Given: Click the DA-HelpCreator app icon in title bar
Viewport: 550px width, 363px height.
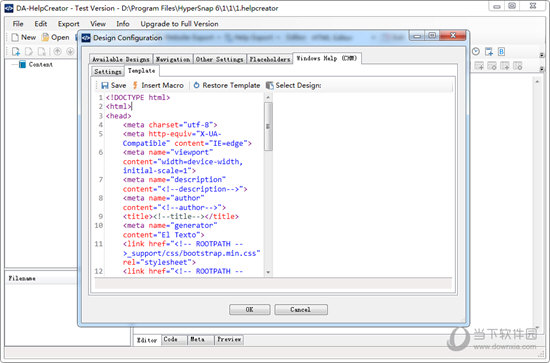Looking at the screenshot, I should [9, 8].
